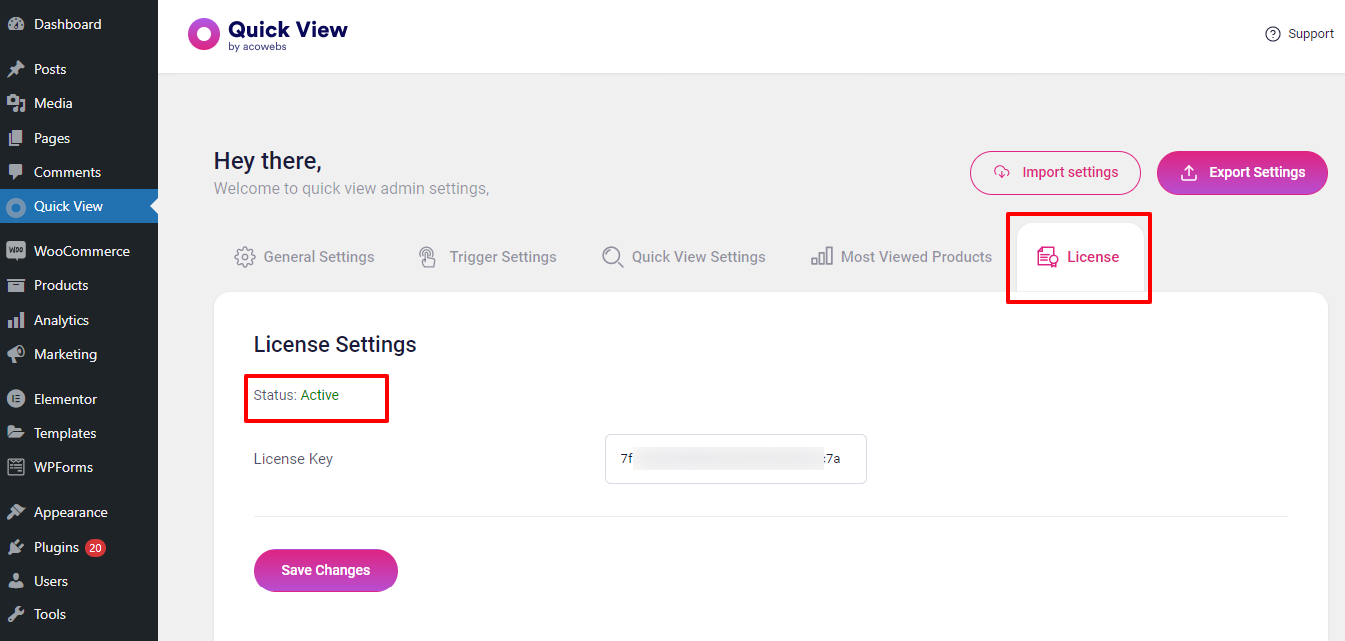1345x641 pixels.
Task: Click the Appearance paintbrush icon
Action: tap(16, 512)
